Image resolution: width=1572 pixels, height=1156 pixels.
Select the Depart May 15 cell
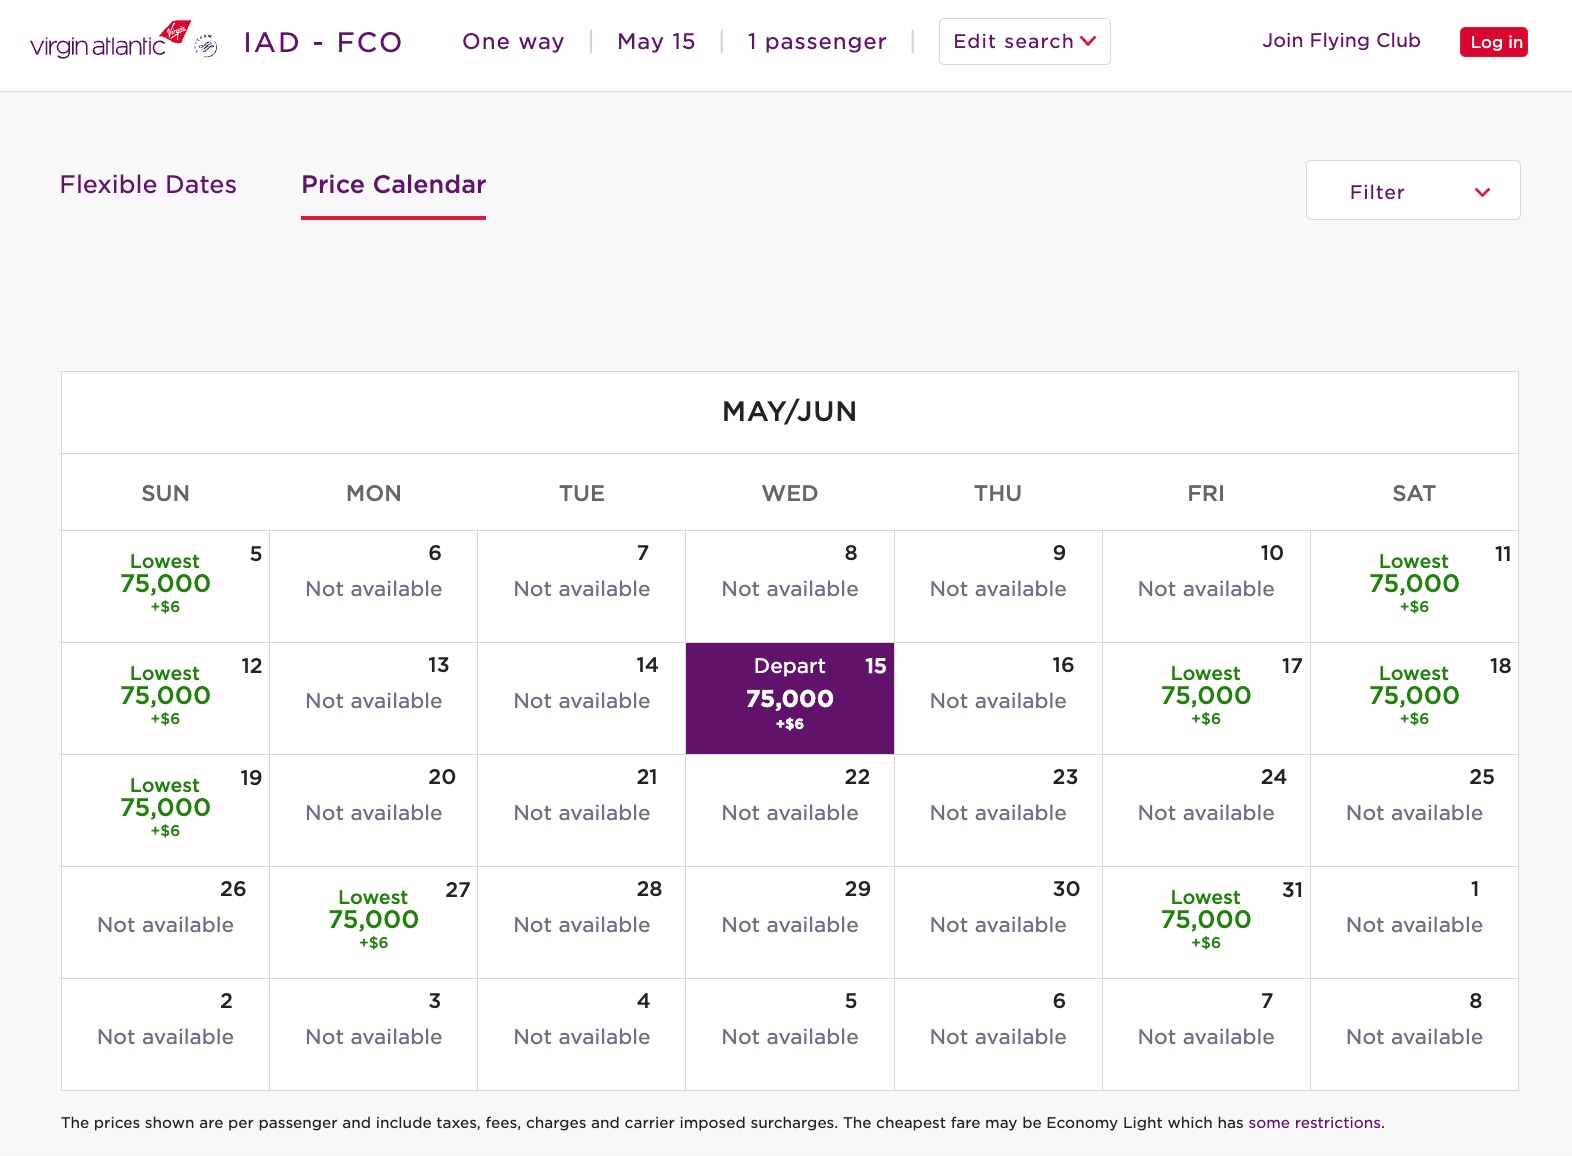pos(790,699)
